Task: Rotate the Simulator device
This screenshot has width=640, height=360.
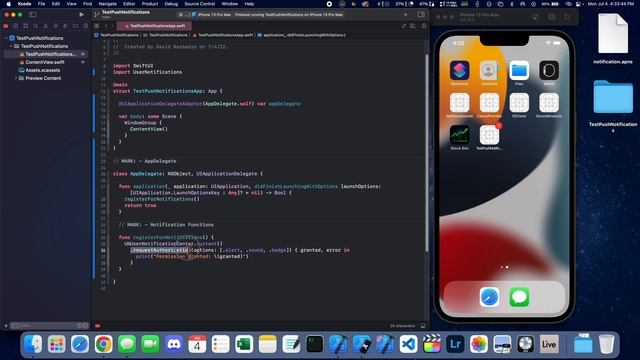Action: coord(567,17)
